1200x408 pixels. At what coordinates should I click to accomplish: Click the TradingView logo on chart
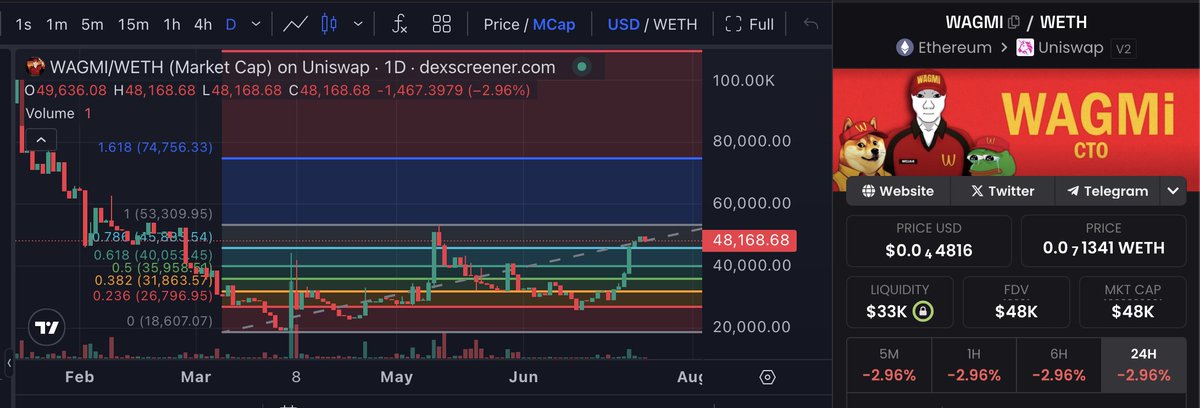(x=45, y=328)
